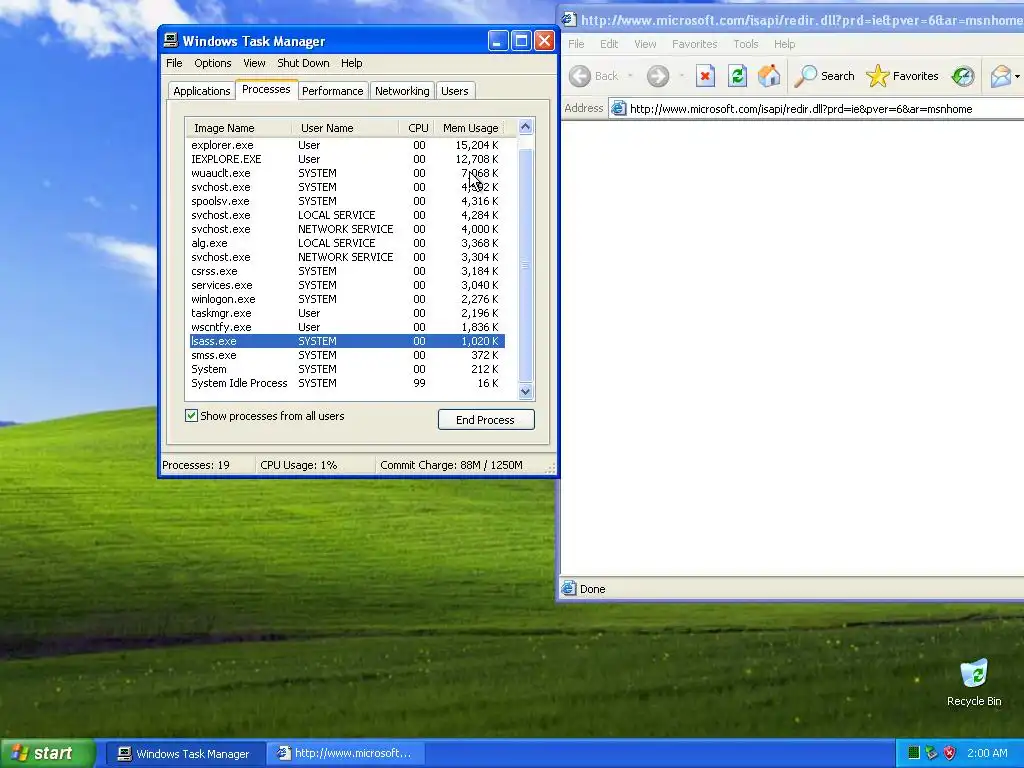This screenshot has width=1024, height=768.
Task: Click the microsoft.com taskbar button
Action: [345, 754]
